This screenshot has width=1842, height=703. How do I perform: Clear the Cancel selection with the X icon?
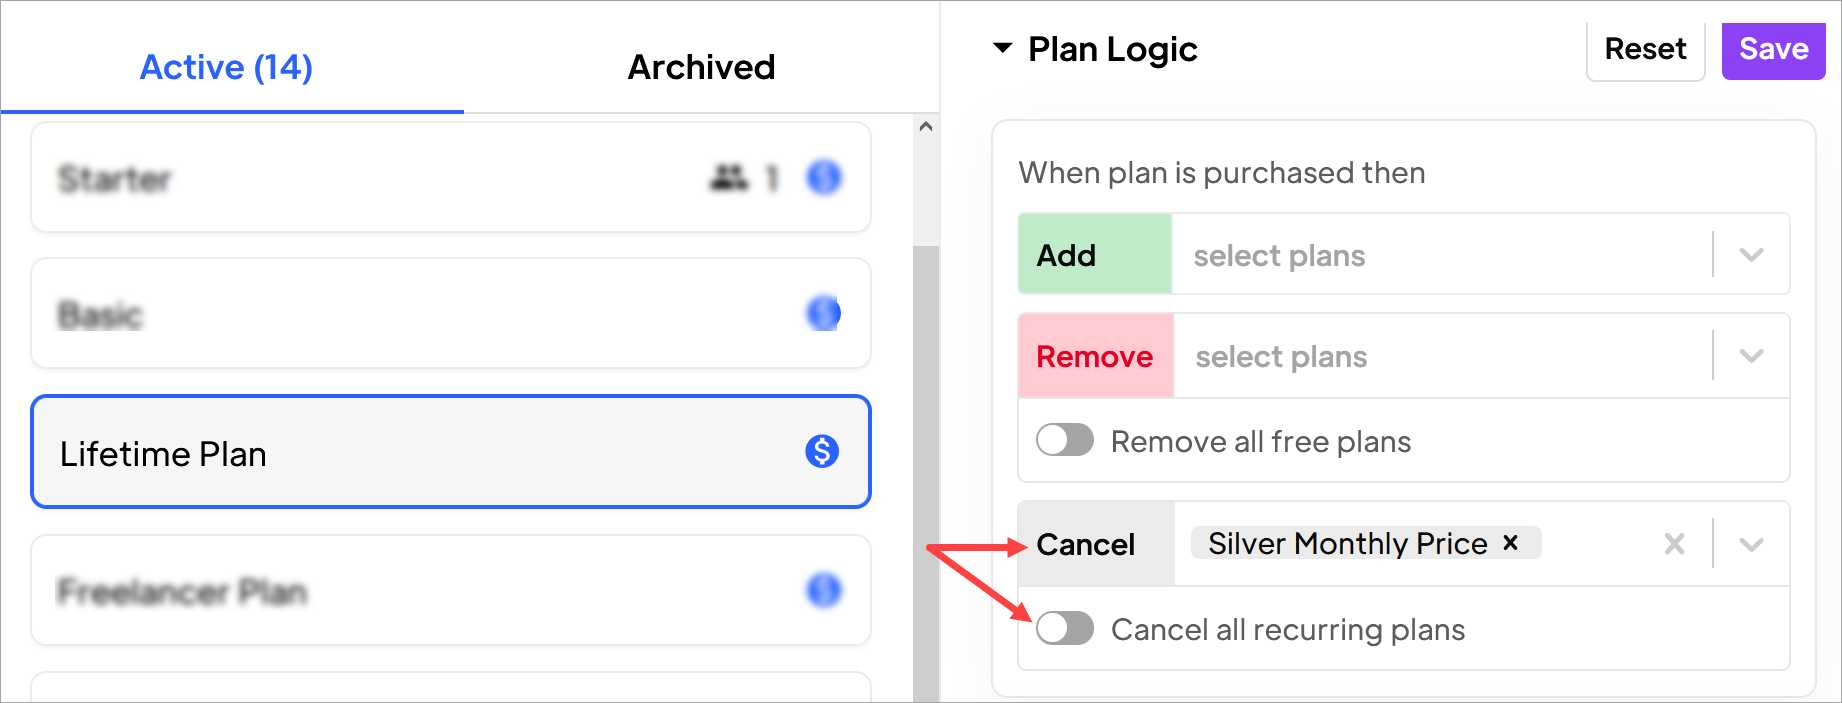1673,543
